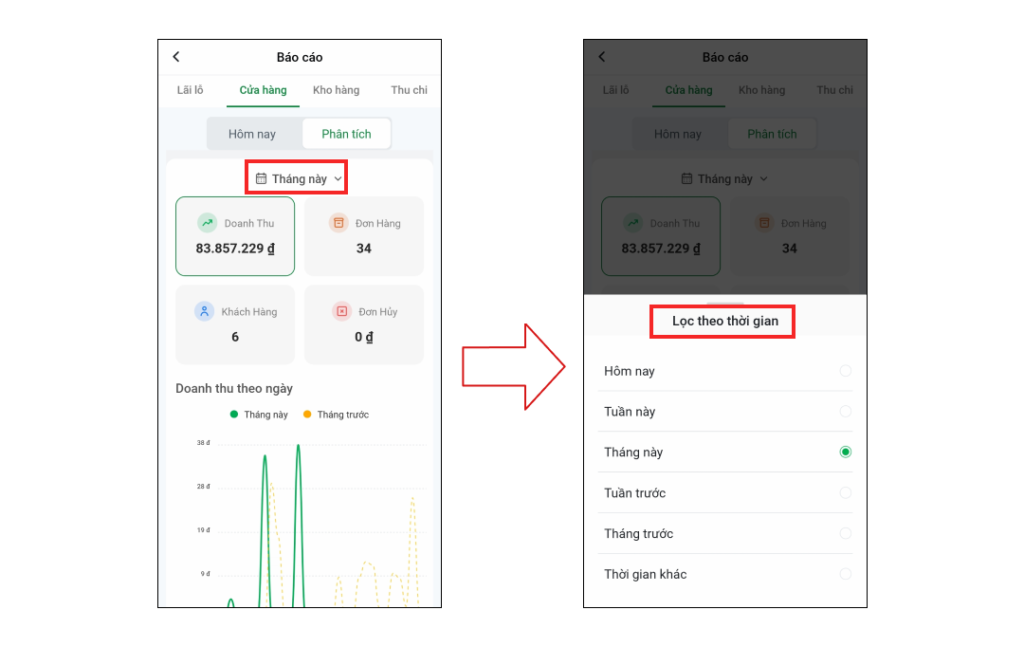Open Kho hàng tab on left screen
This screenshot has height=647, width=1024.
click(336, 90)
